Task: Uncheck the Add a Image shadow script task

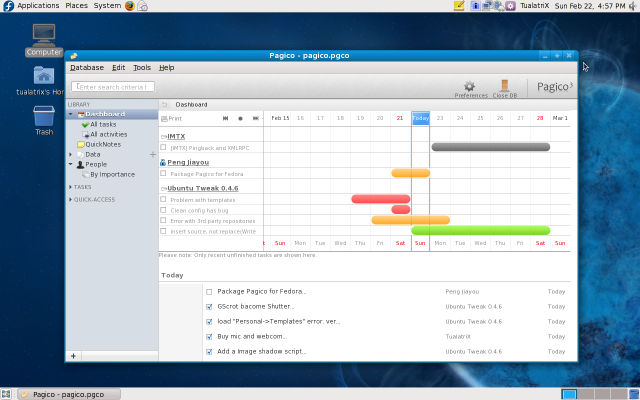Action: [209, 352]
